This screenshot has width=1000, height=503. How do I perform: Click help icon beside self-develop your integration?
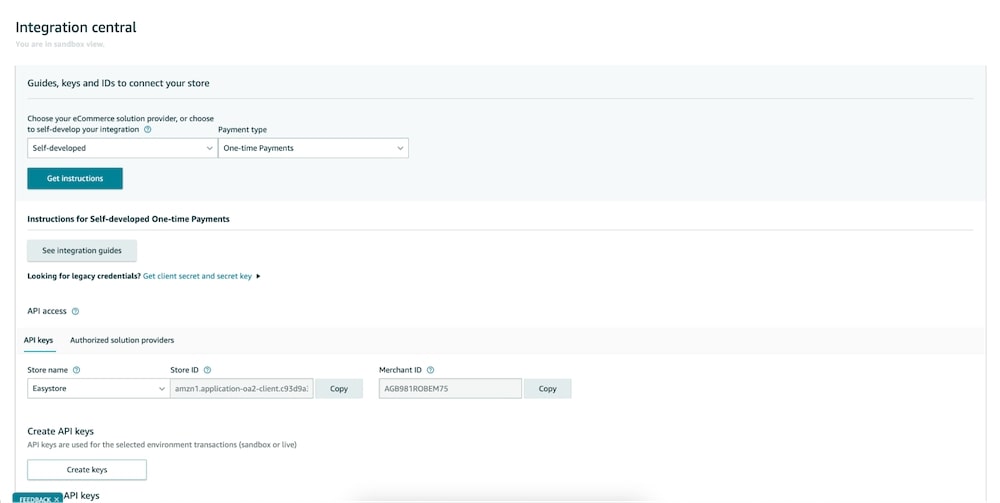pyautogui.click(x=148, y=129)
